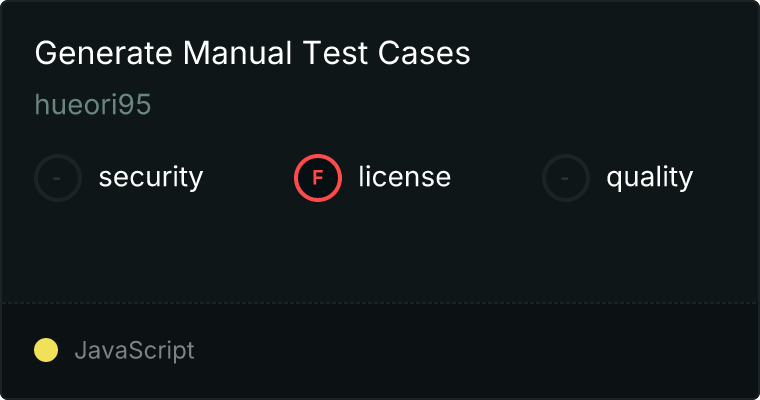Click the security score badge circle
The height and width of the screenshot is (400, 760).
[58, 178]
